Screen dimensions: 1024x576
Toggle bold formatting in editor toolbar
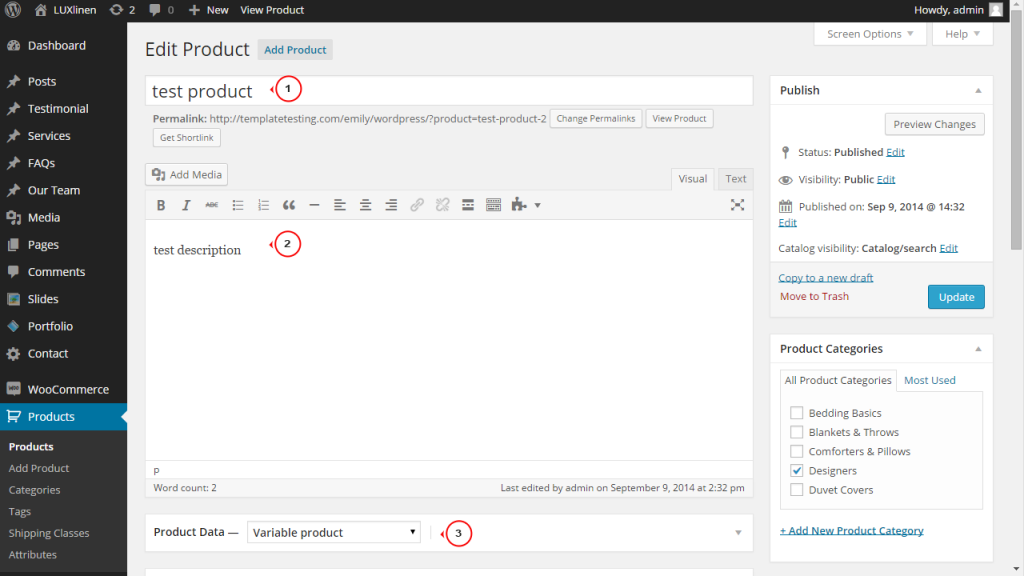(161, 205)
